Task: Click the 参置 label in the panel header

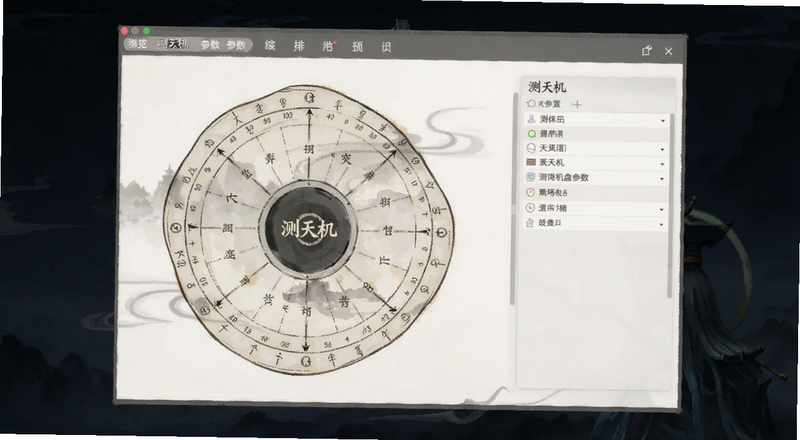Action: coord(549,104)
